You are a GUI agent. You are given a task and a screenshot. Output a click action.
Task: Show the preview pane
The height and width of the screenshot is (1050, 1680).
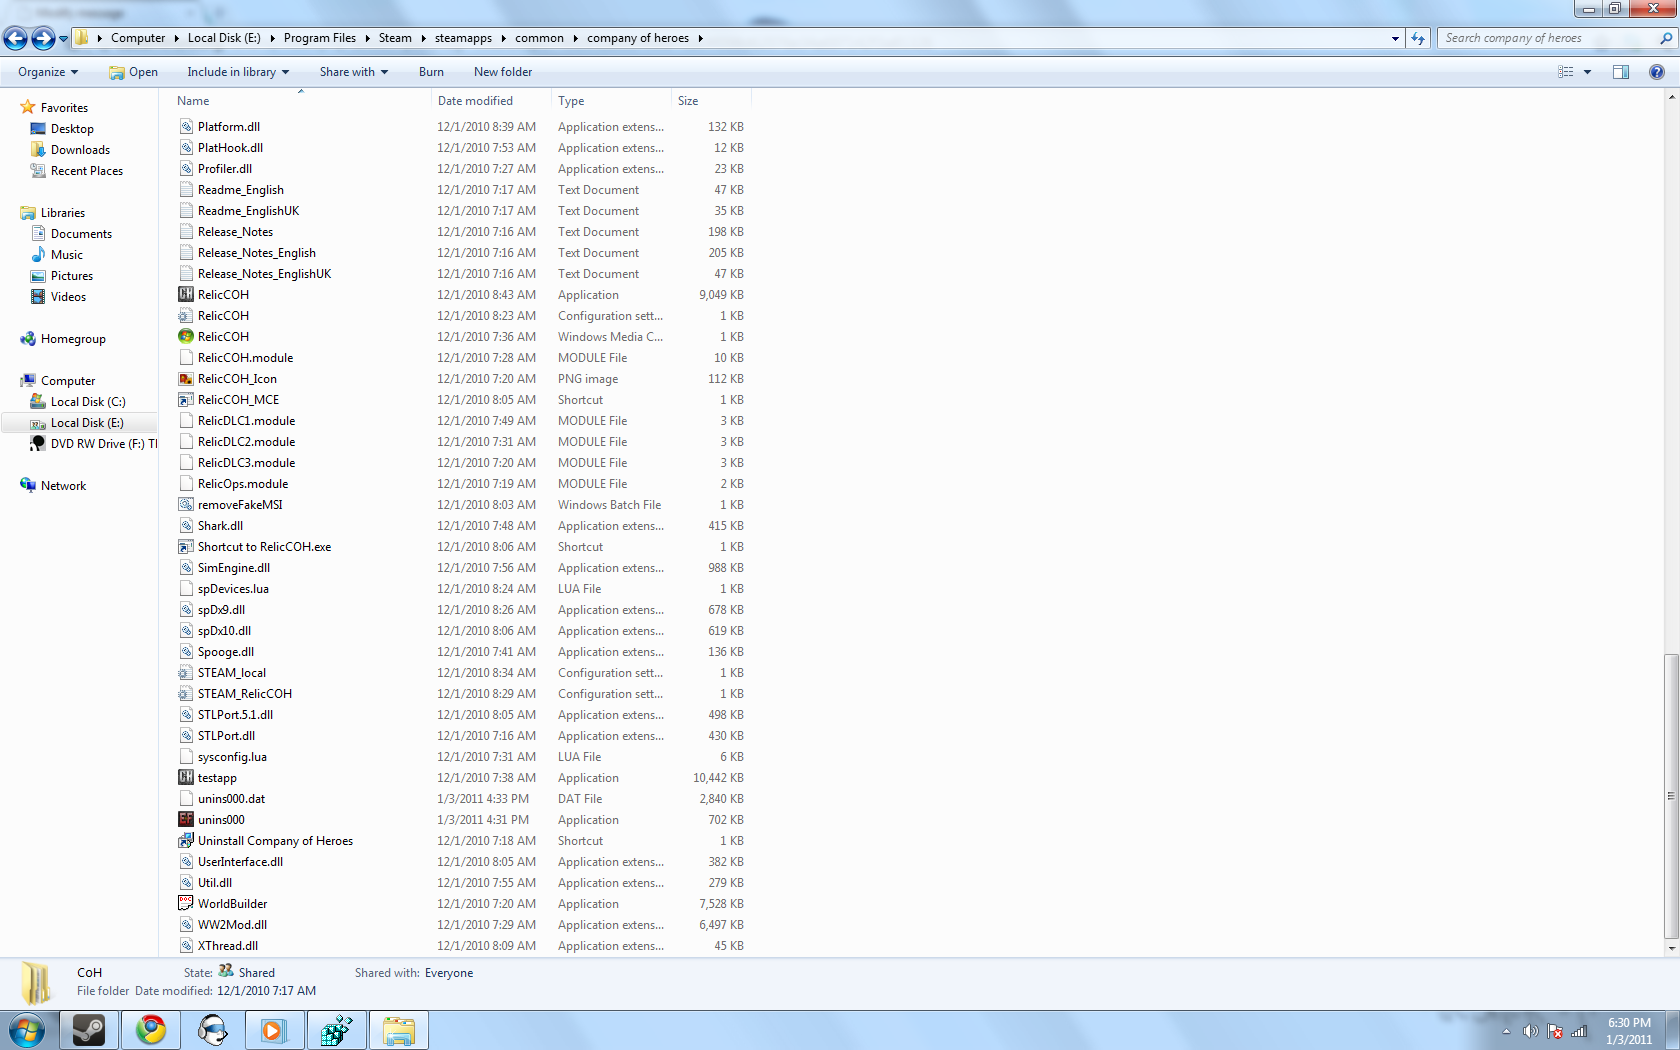click(1621, 72)
